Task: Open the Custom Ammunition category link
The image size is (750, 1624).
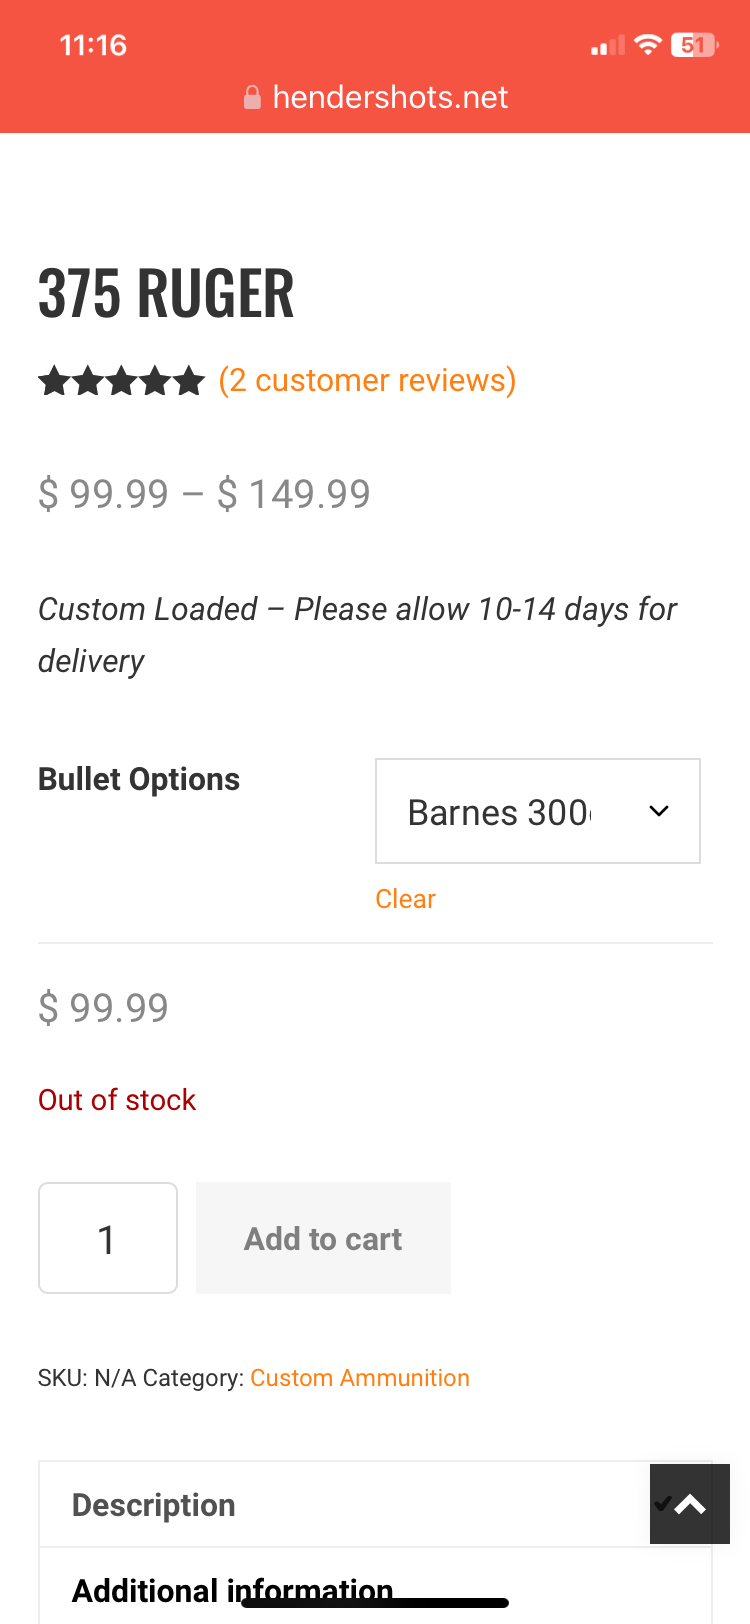Action: point(359,1378)
